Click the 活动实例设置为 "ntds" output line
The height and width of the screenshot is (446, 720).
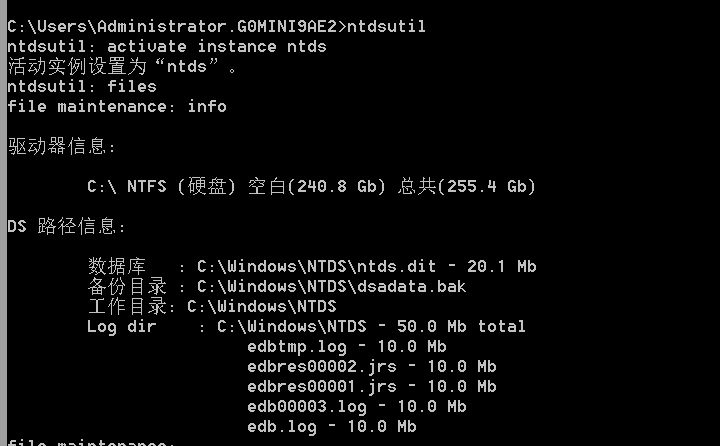(122, 67)
